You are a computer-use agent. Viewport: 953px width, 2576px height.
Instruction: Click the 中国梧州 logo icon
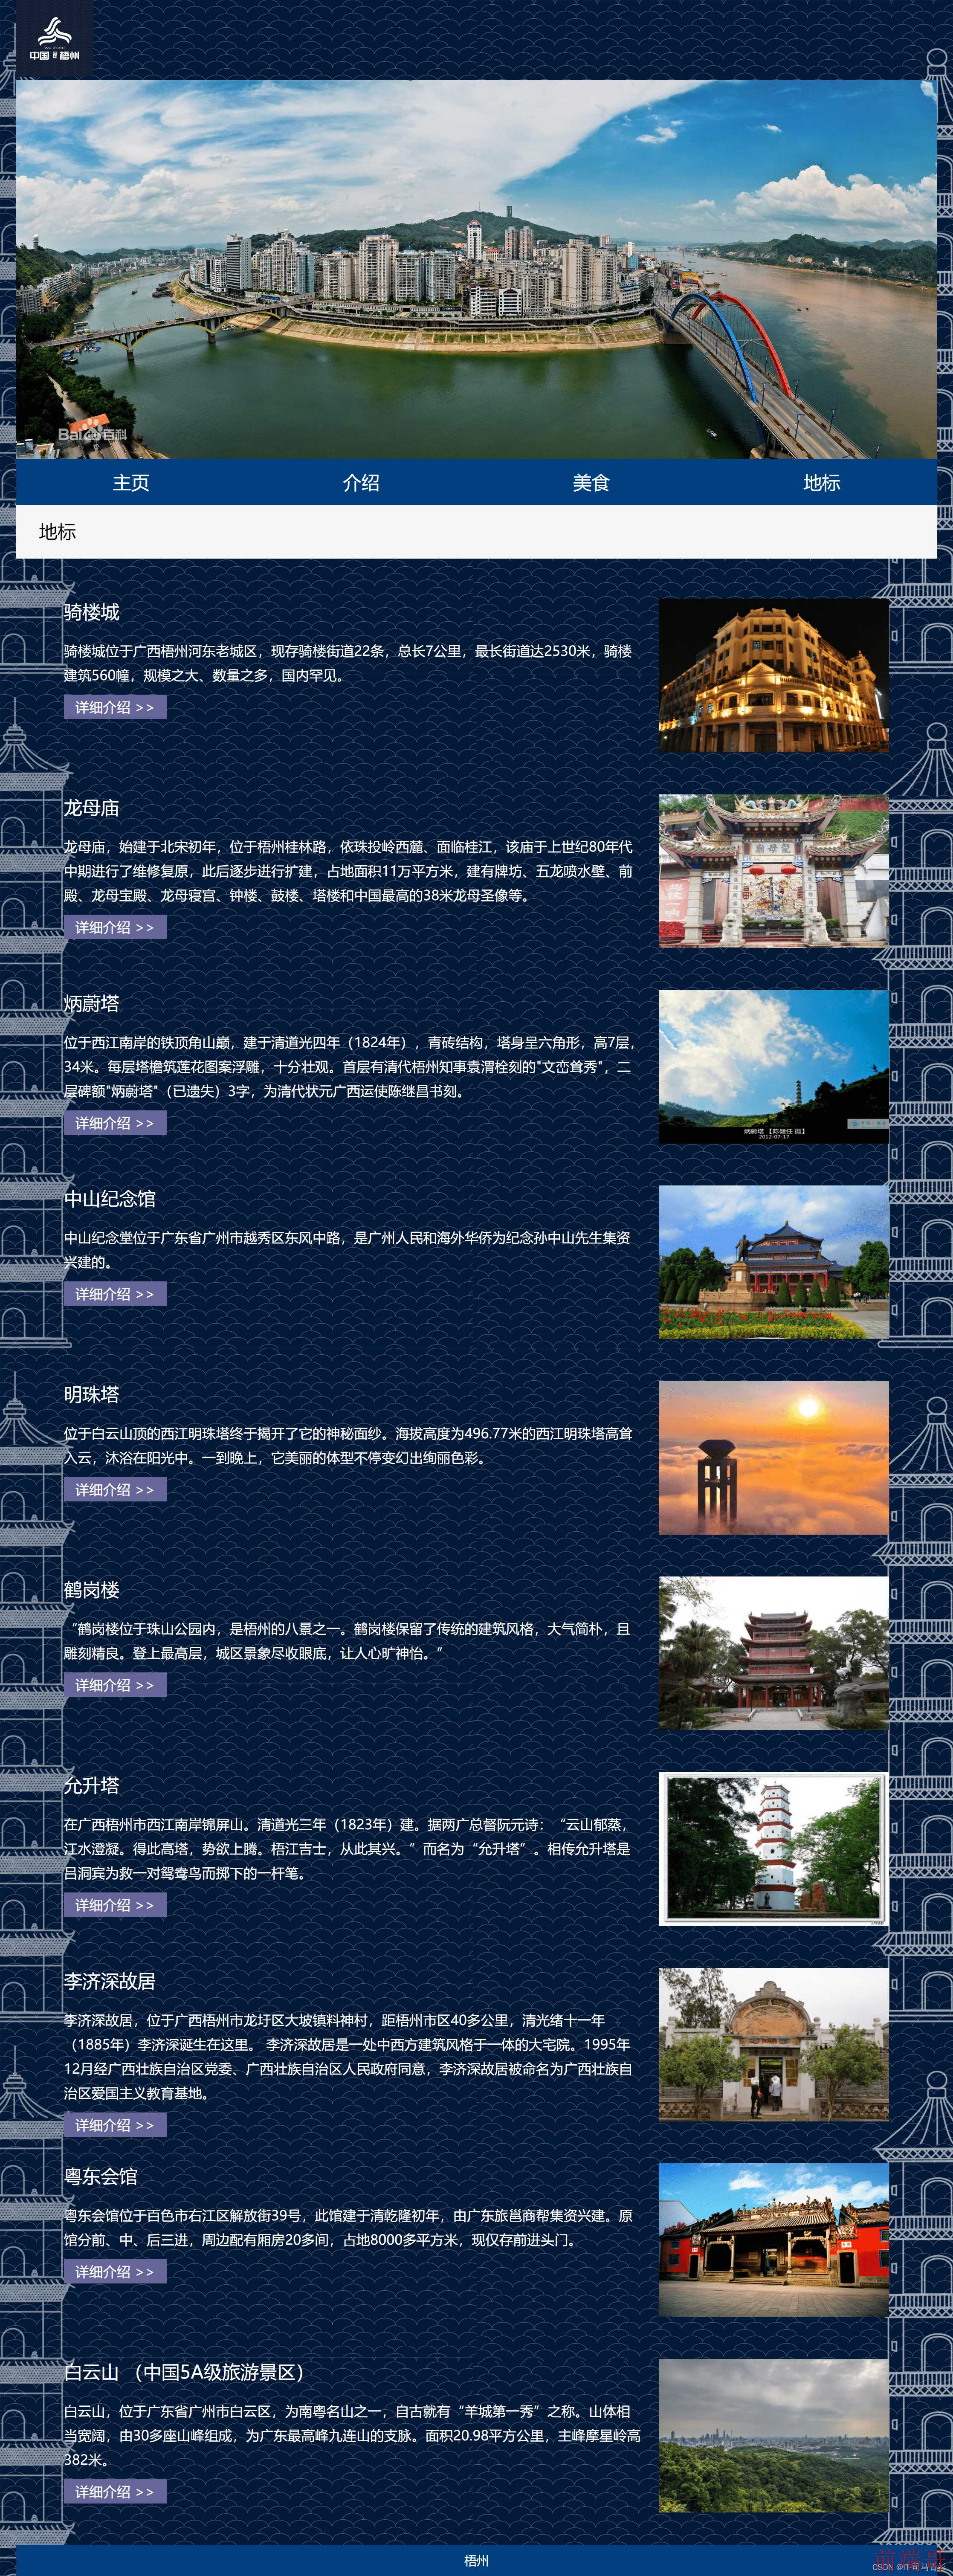pos(54,39)
